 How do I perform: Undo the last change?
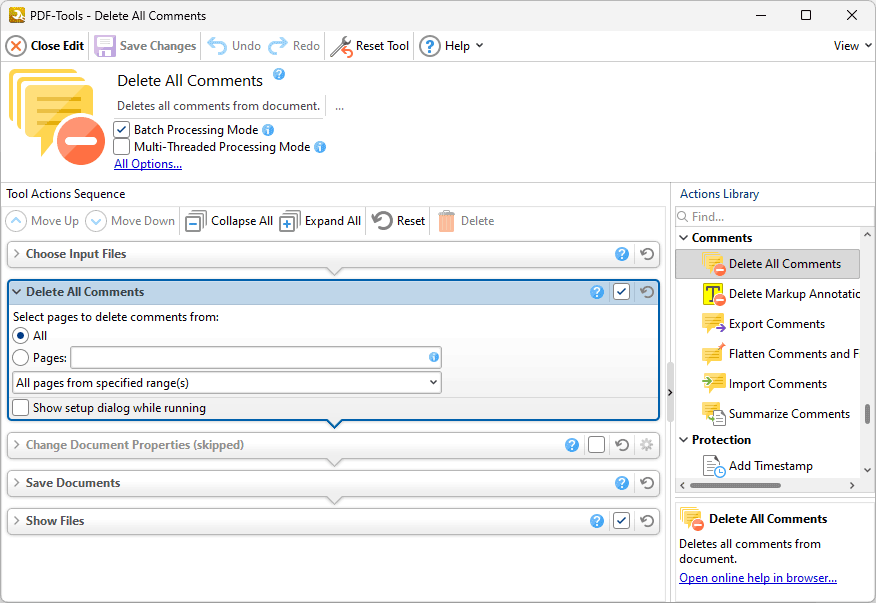(234, 46)
